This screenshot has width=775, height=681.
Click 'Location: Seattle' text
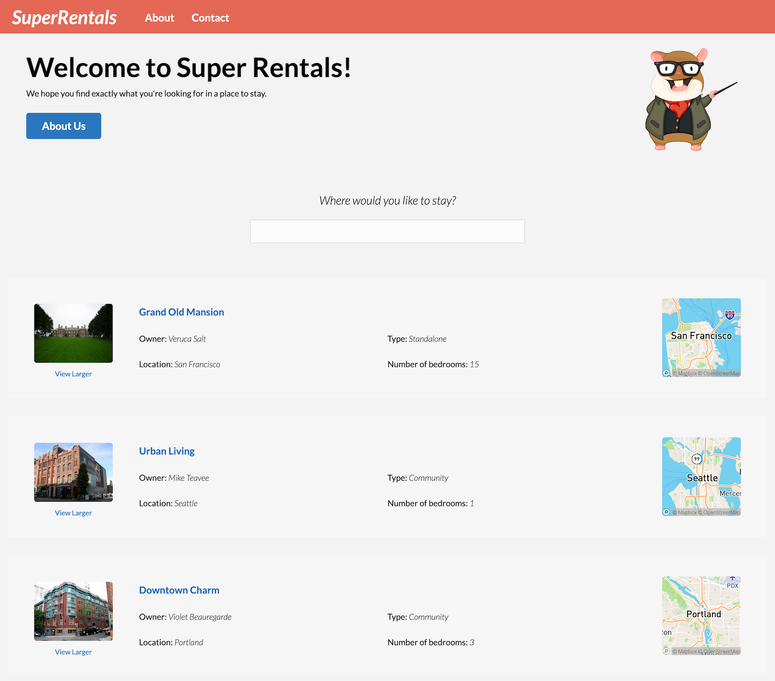pos(168,504)
